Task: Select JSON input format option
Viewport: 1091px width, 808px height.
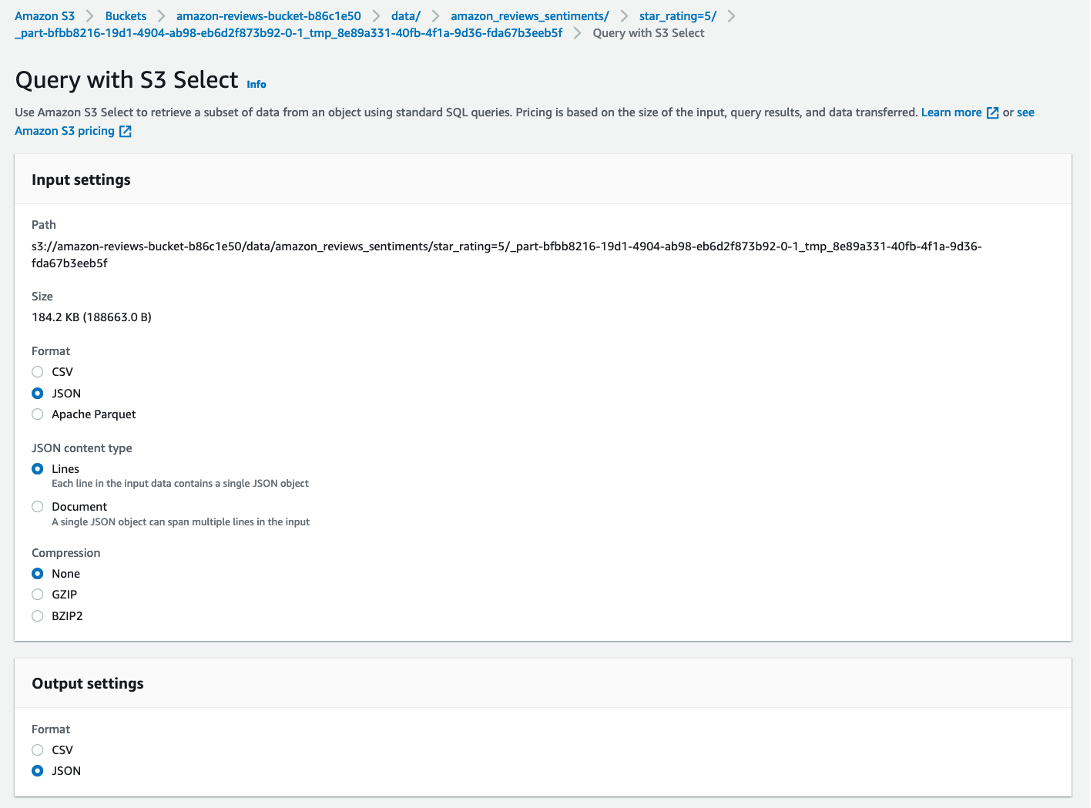Action: click(x=38, y=393)
